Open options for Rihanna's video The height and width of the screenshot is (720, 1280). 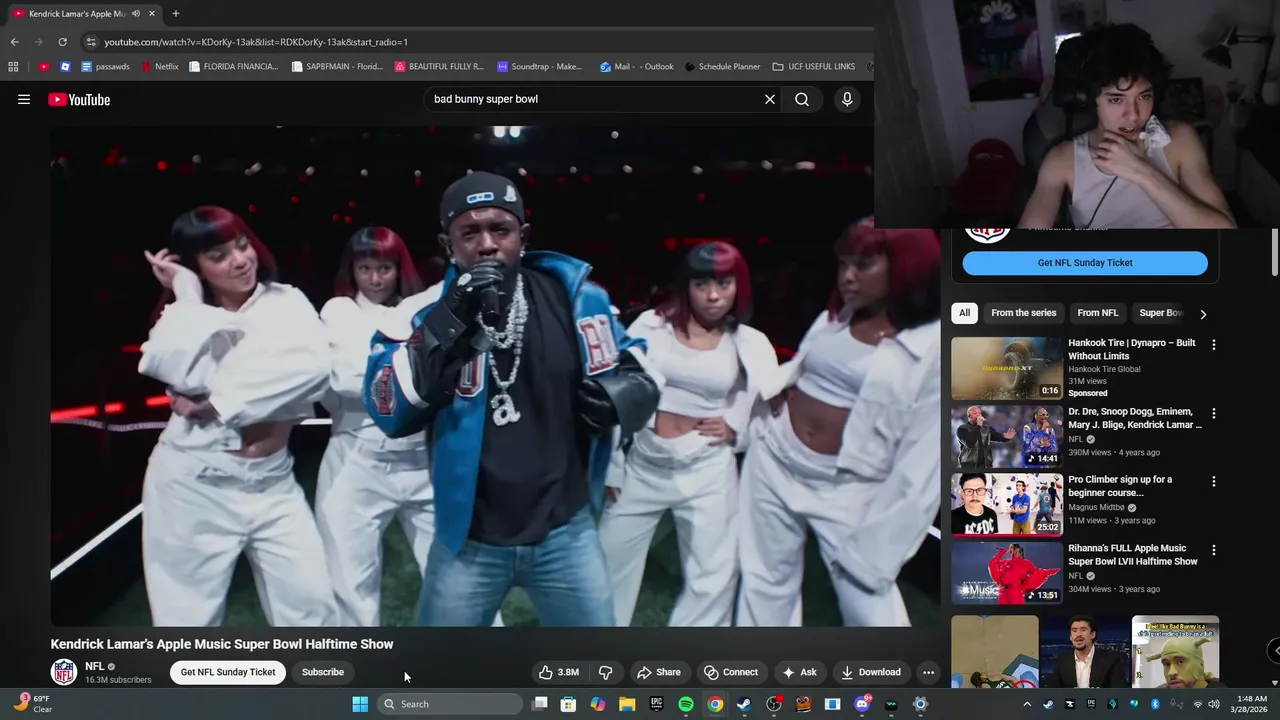click(1214, 550)
